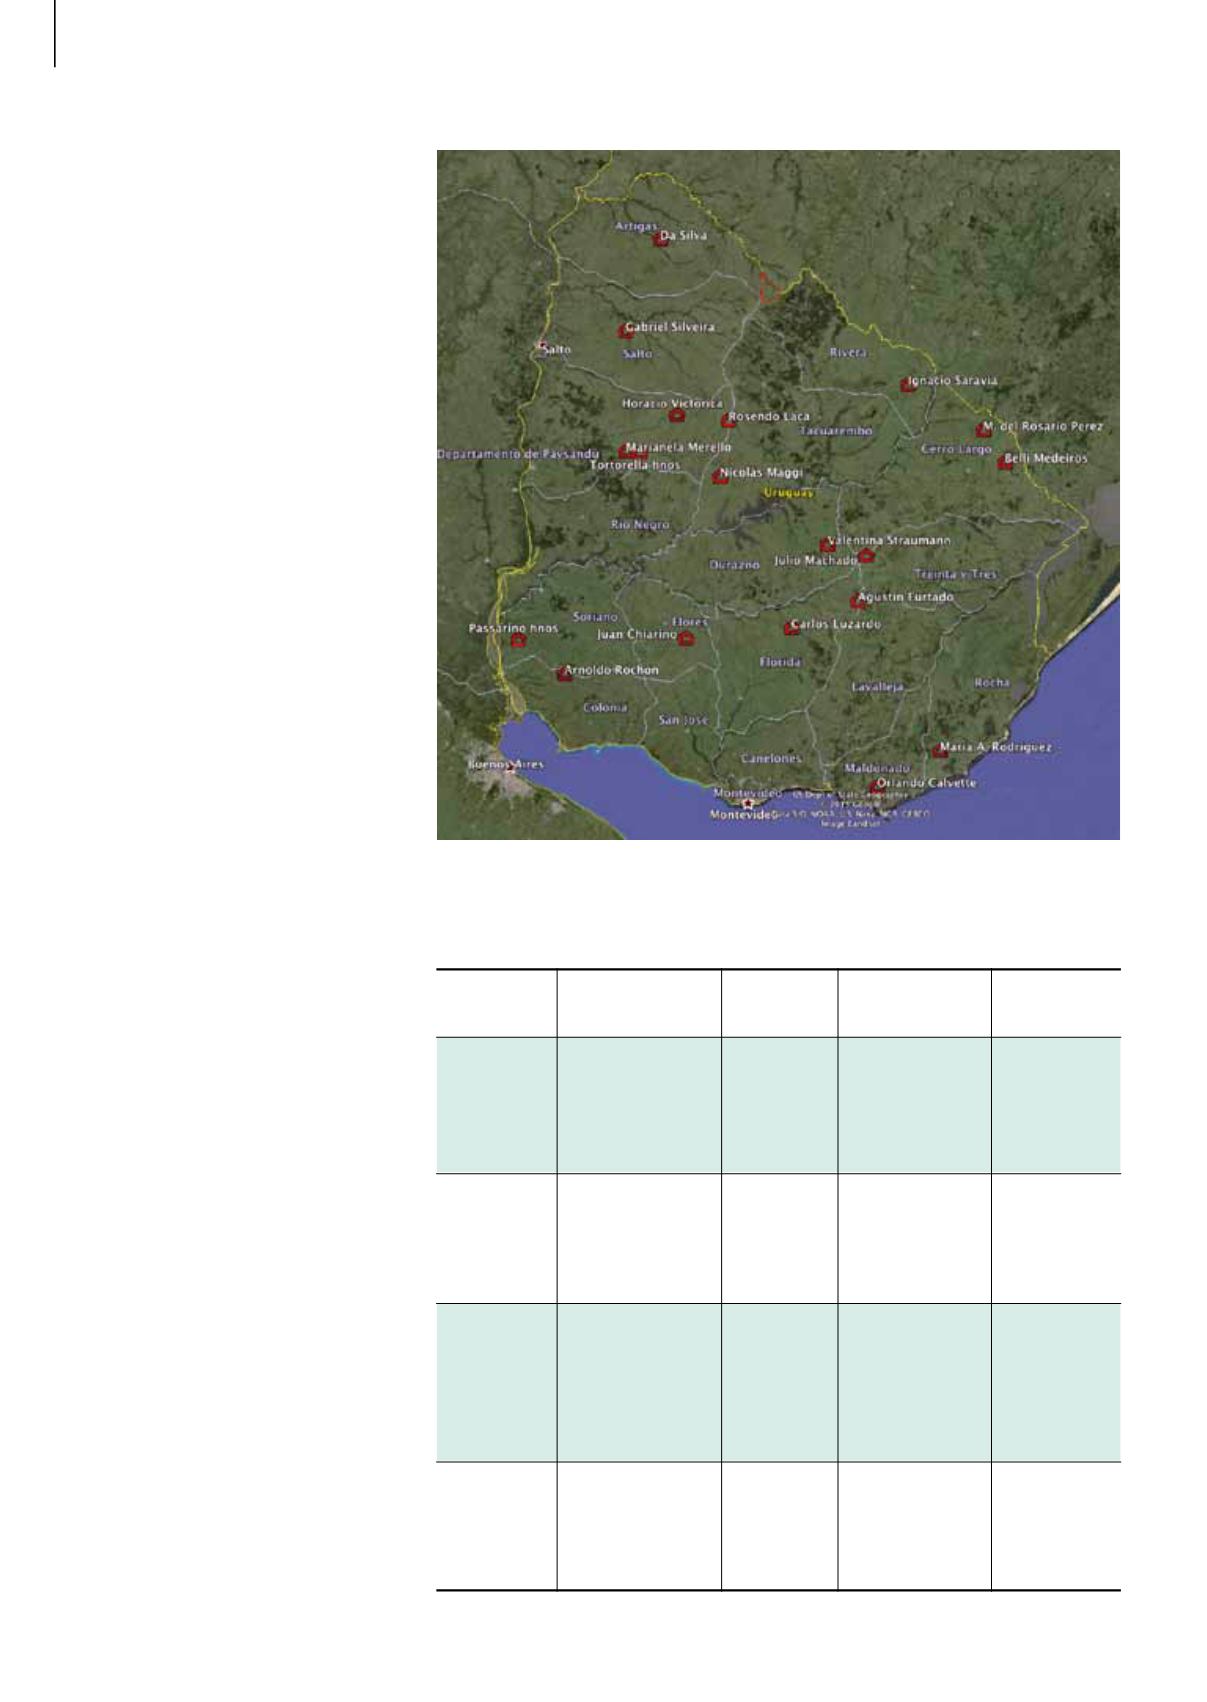
Task: Click the Buenos Aires city marker
Action: coord(511,770)
